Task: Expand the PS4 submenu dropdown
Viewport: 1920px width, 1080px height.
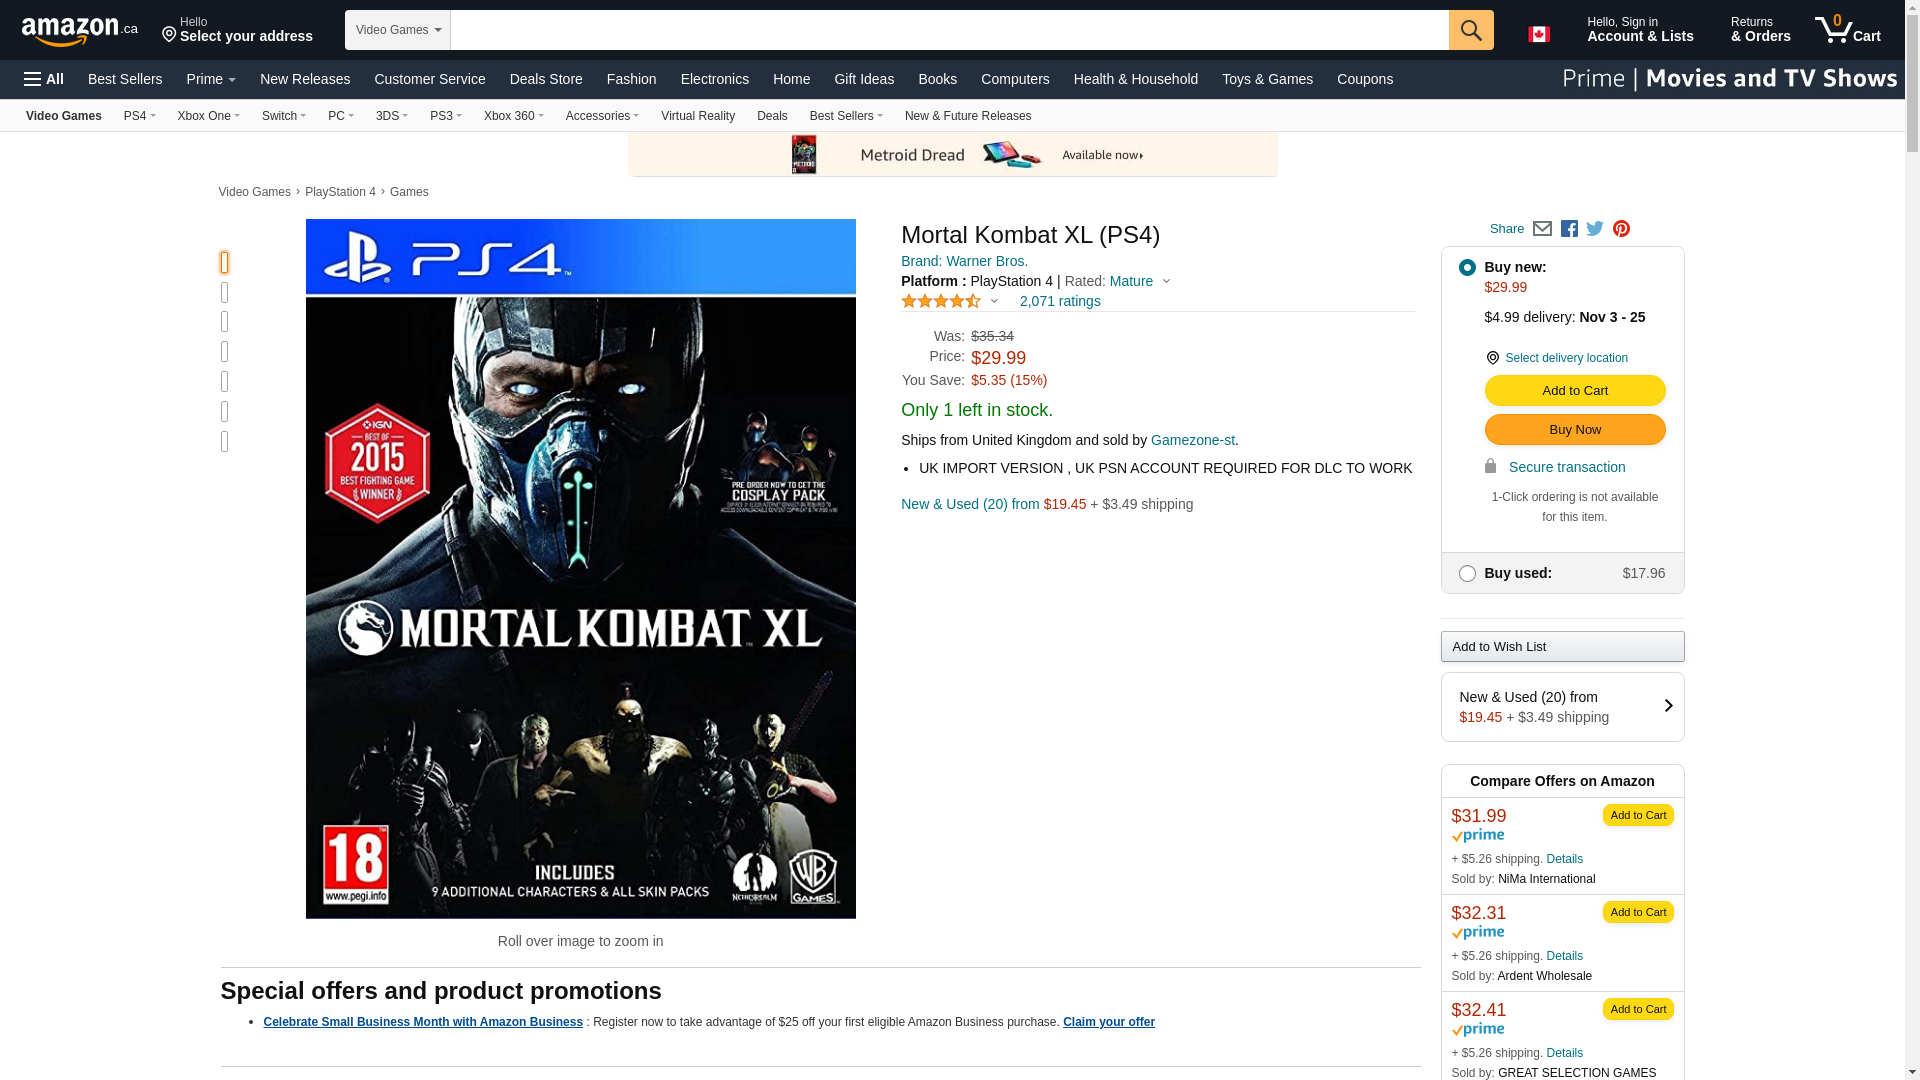Action: pyautogui.click(x=140, y=116)
